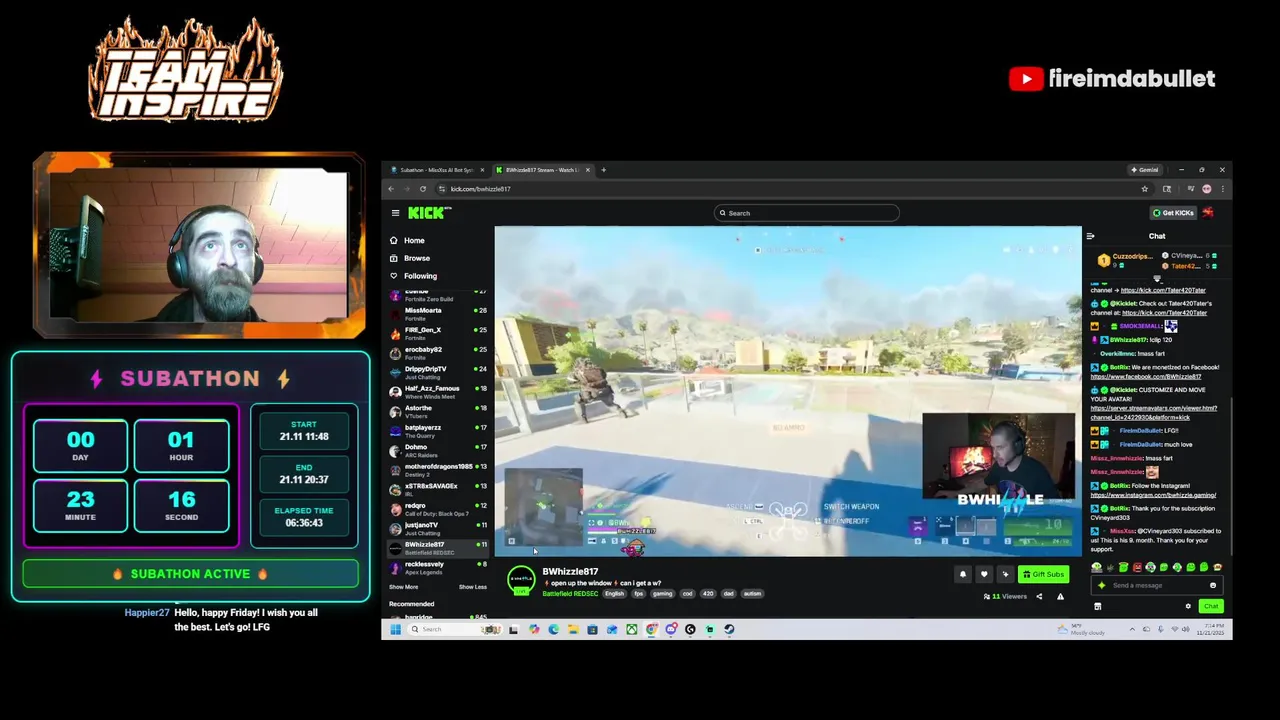Open the Instagram bwhizzle.gaming chat link
The height and width of the screenshot is (720, 1280).
click(x=1153, y=495)
